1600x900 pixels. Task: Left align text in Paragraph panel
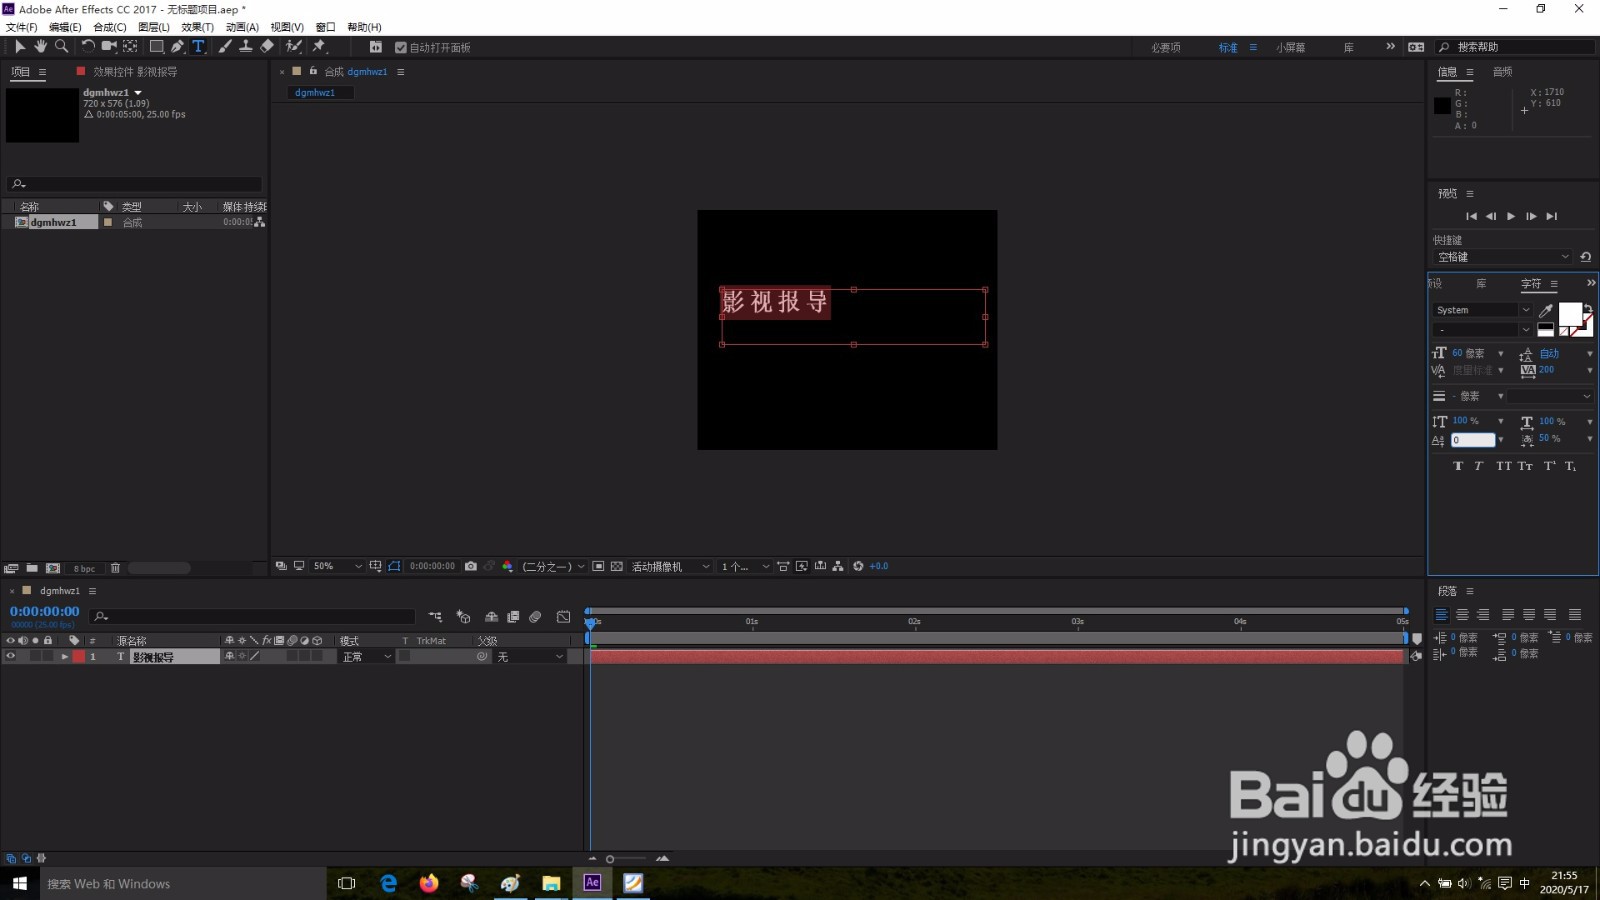[1441, 615]
